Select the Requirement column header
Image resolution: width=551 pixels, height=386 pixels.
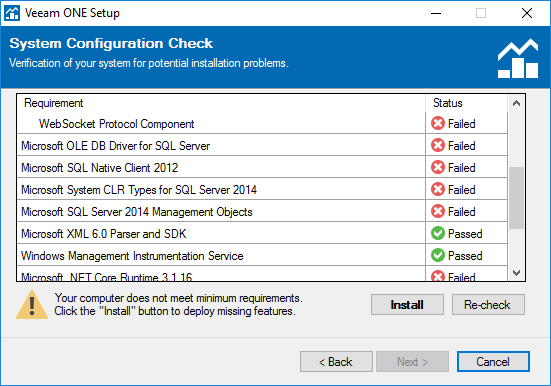tap(221, 103)
